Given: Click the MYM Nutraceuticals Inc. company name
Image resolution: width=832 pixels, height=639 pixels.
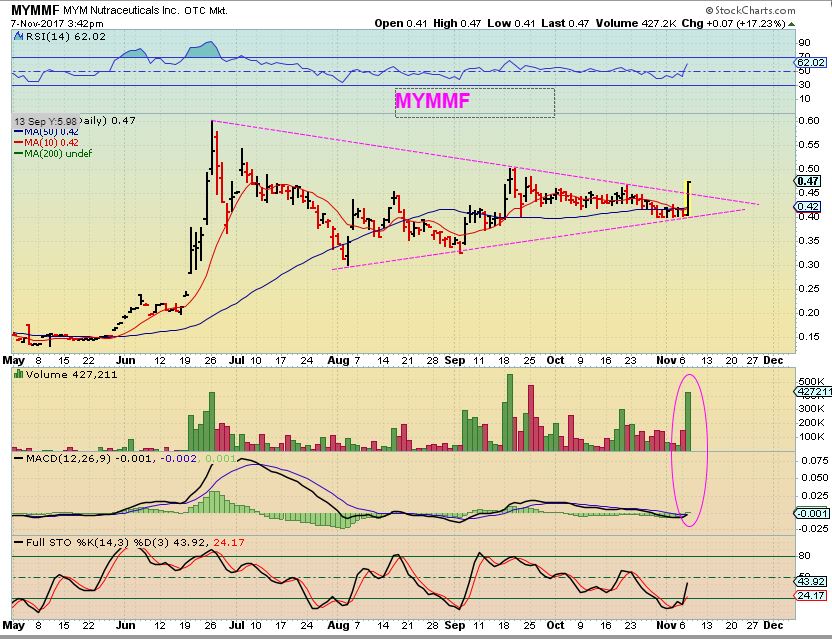Looking at the screenshot, I should [122, 11].
